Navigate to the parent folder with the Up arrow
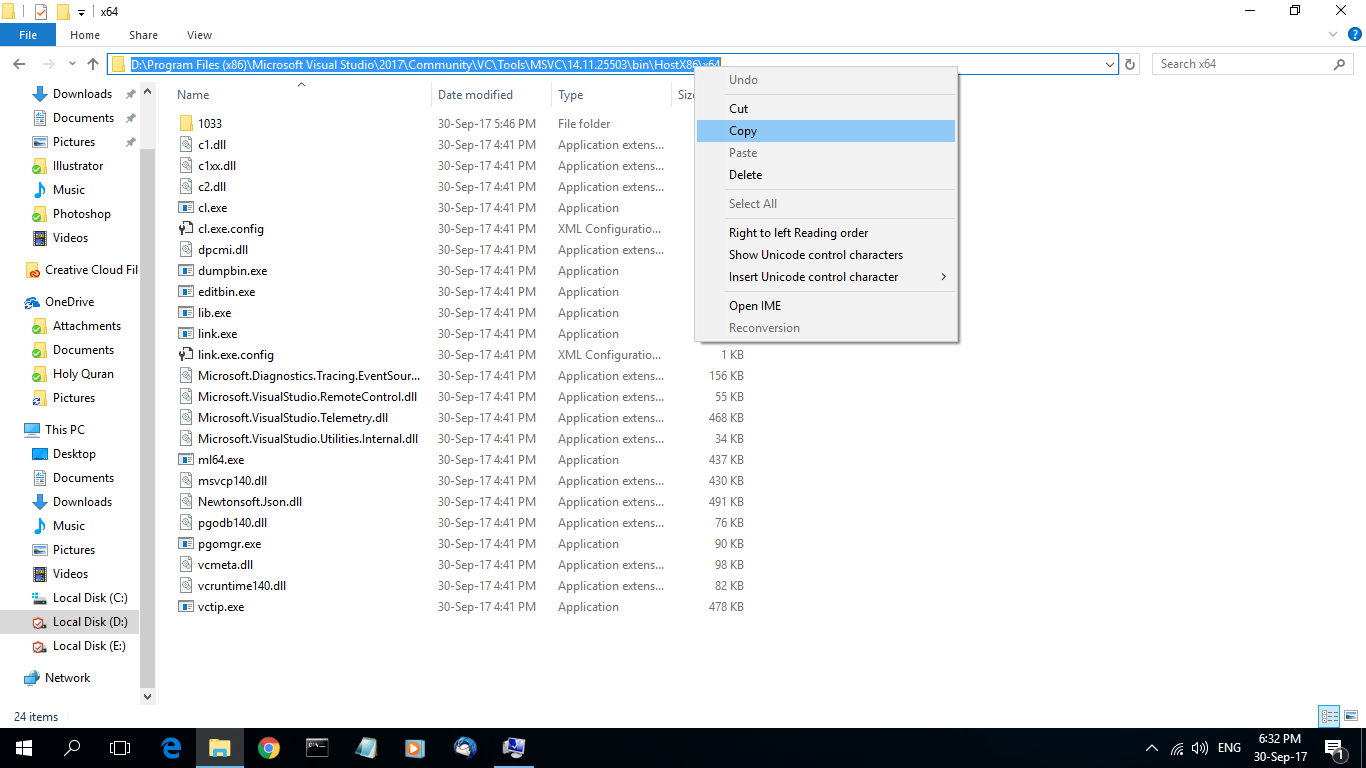Image resolution: width=1366 pixels, height=768 pixels. tap(92, 63)
